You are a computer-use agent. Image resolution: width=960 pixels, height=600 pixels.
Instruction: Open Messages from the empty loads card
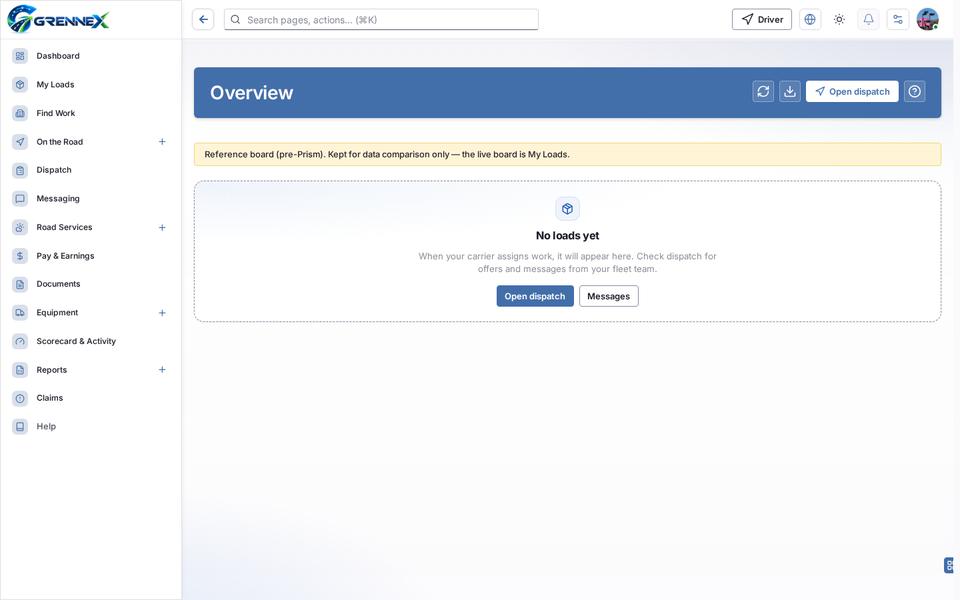[609, 296]
